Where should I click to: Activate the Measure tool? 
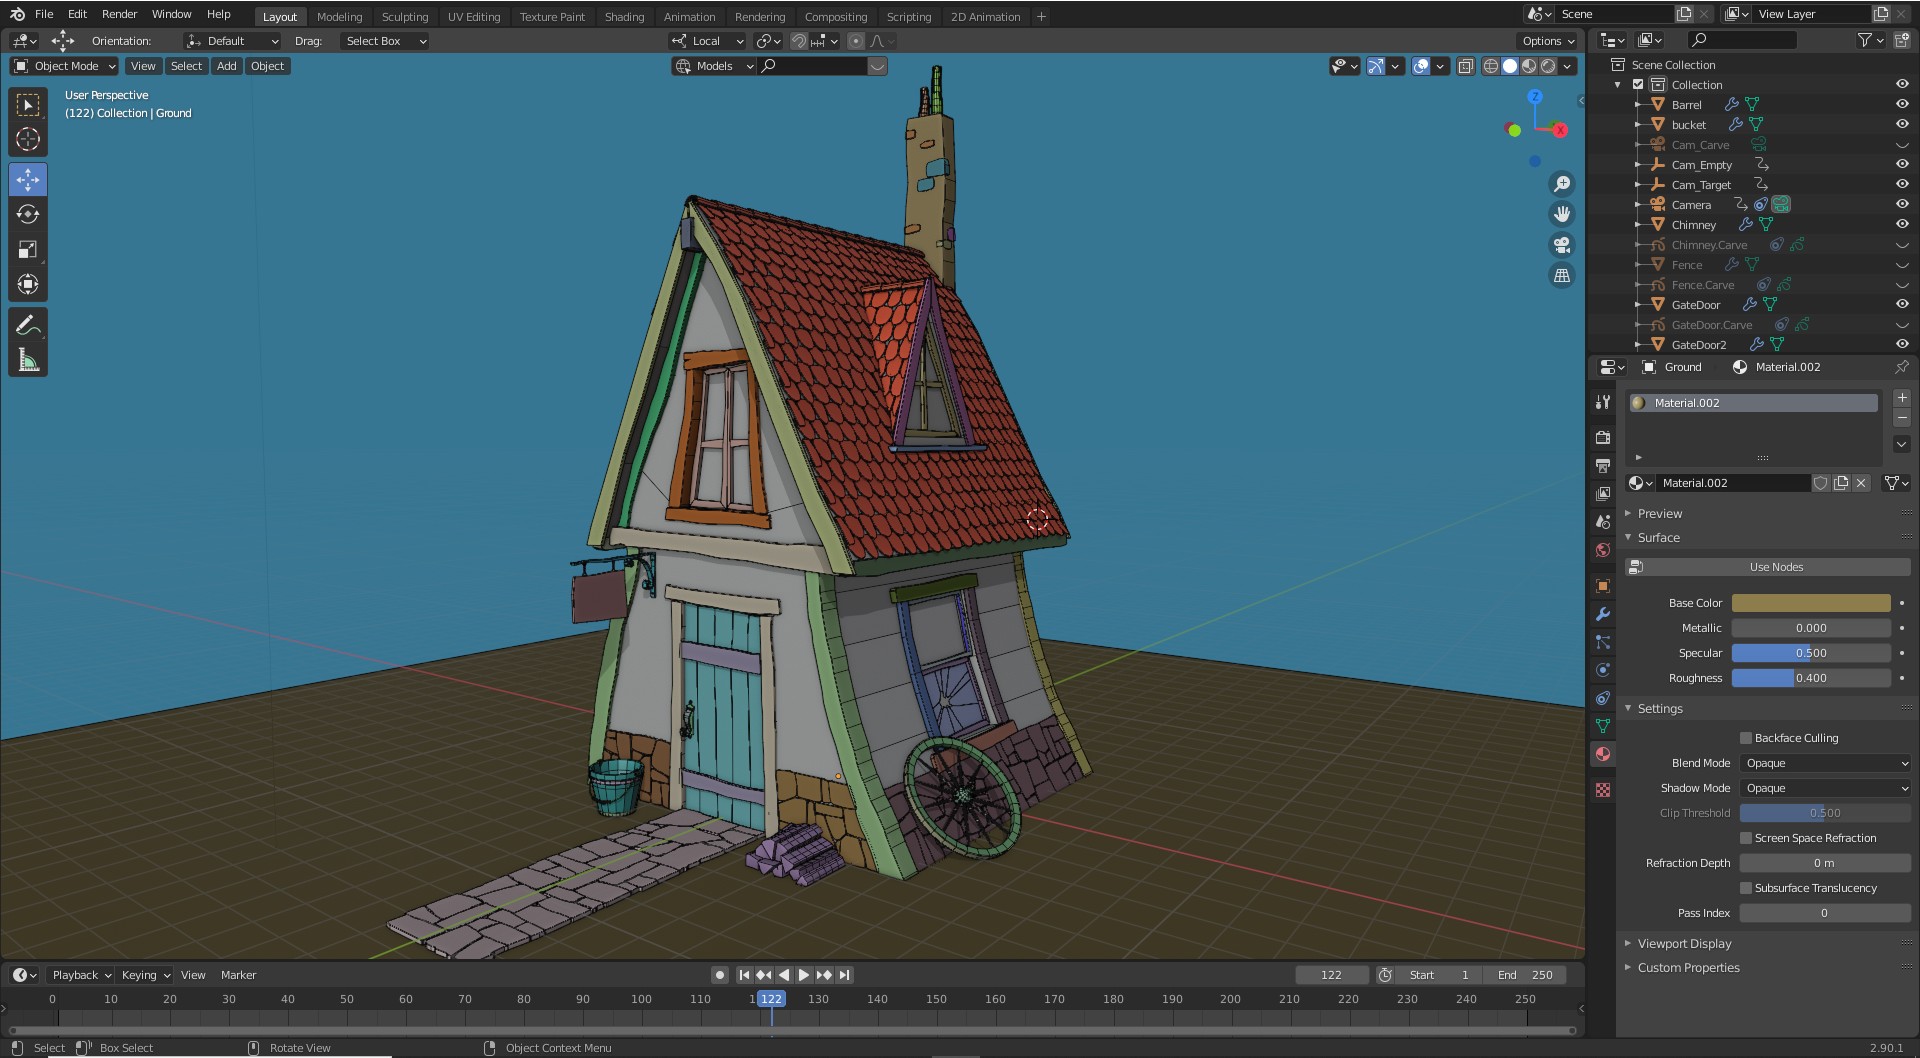pos(28,360)
